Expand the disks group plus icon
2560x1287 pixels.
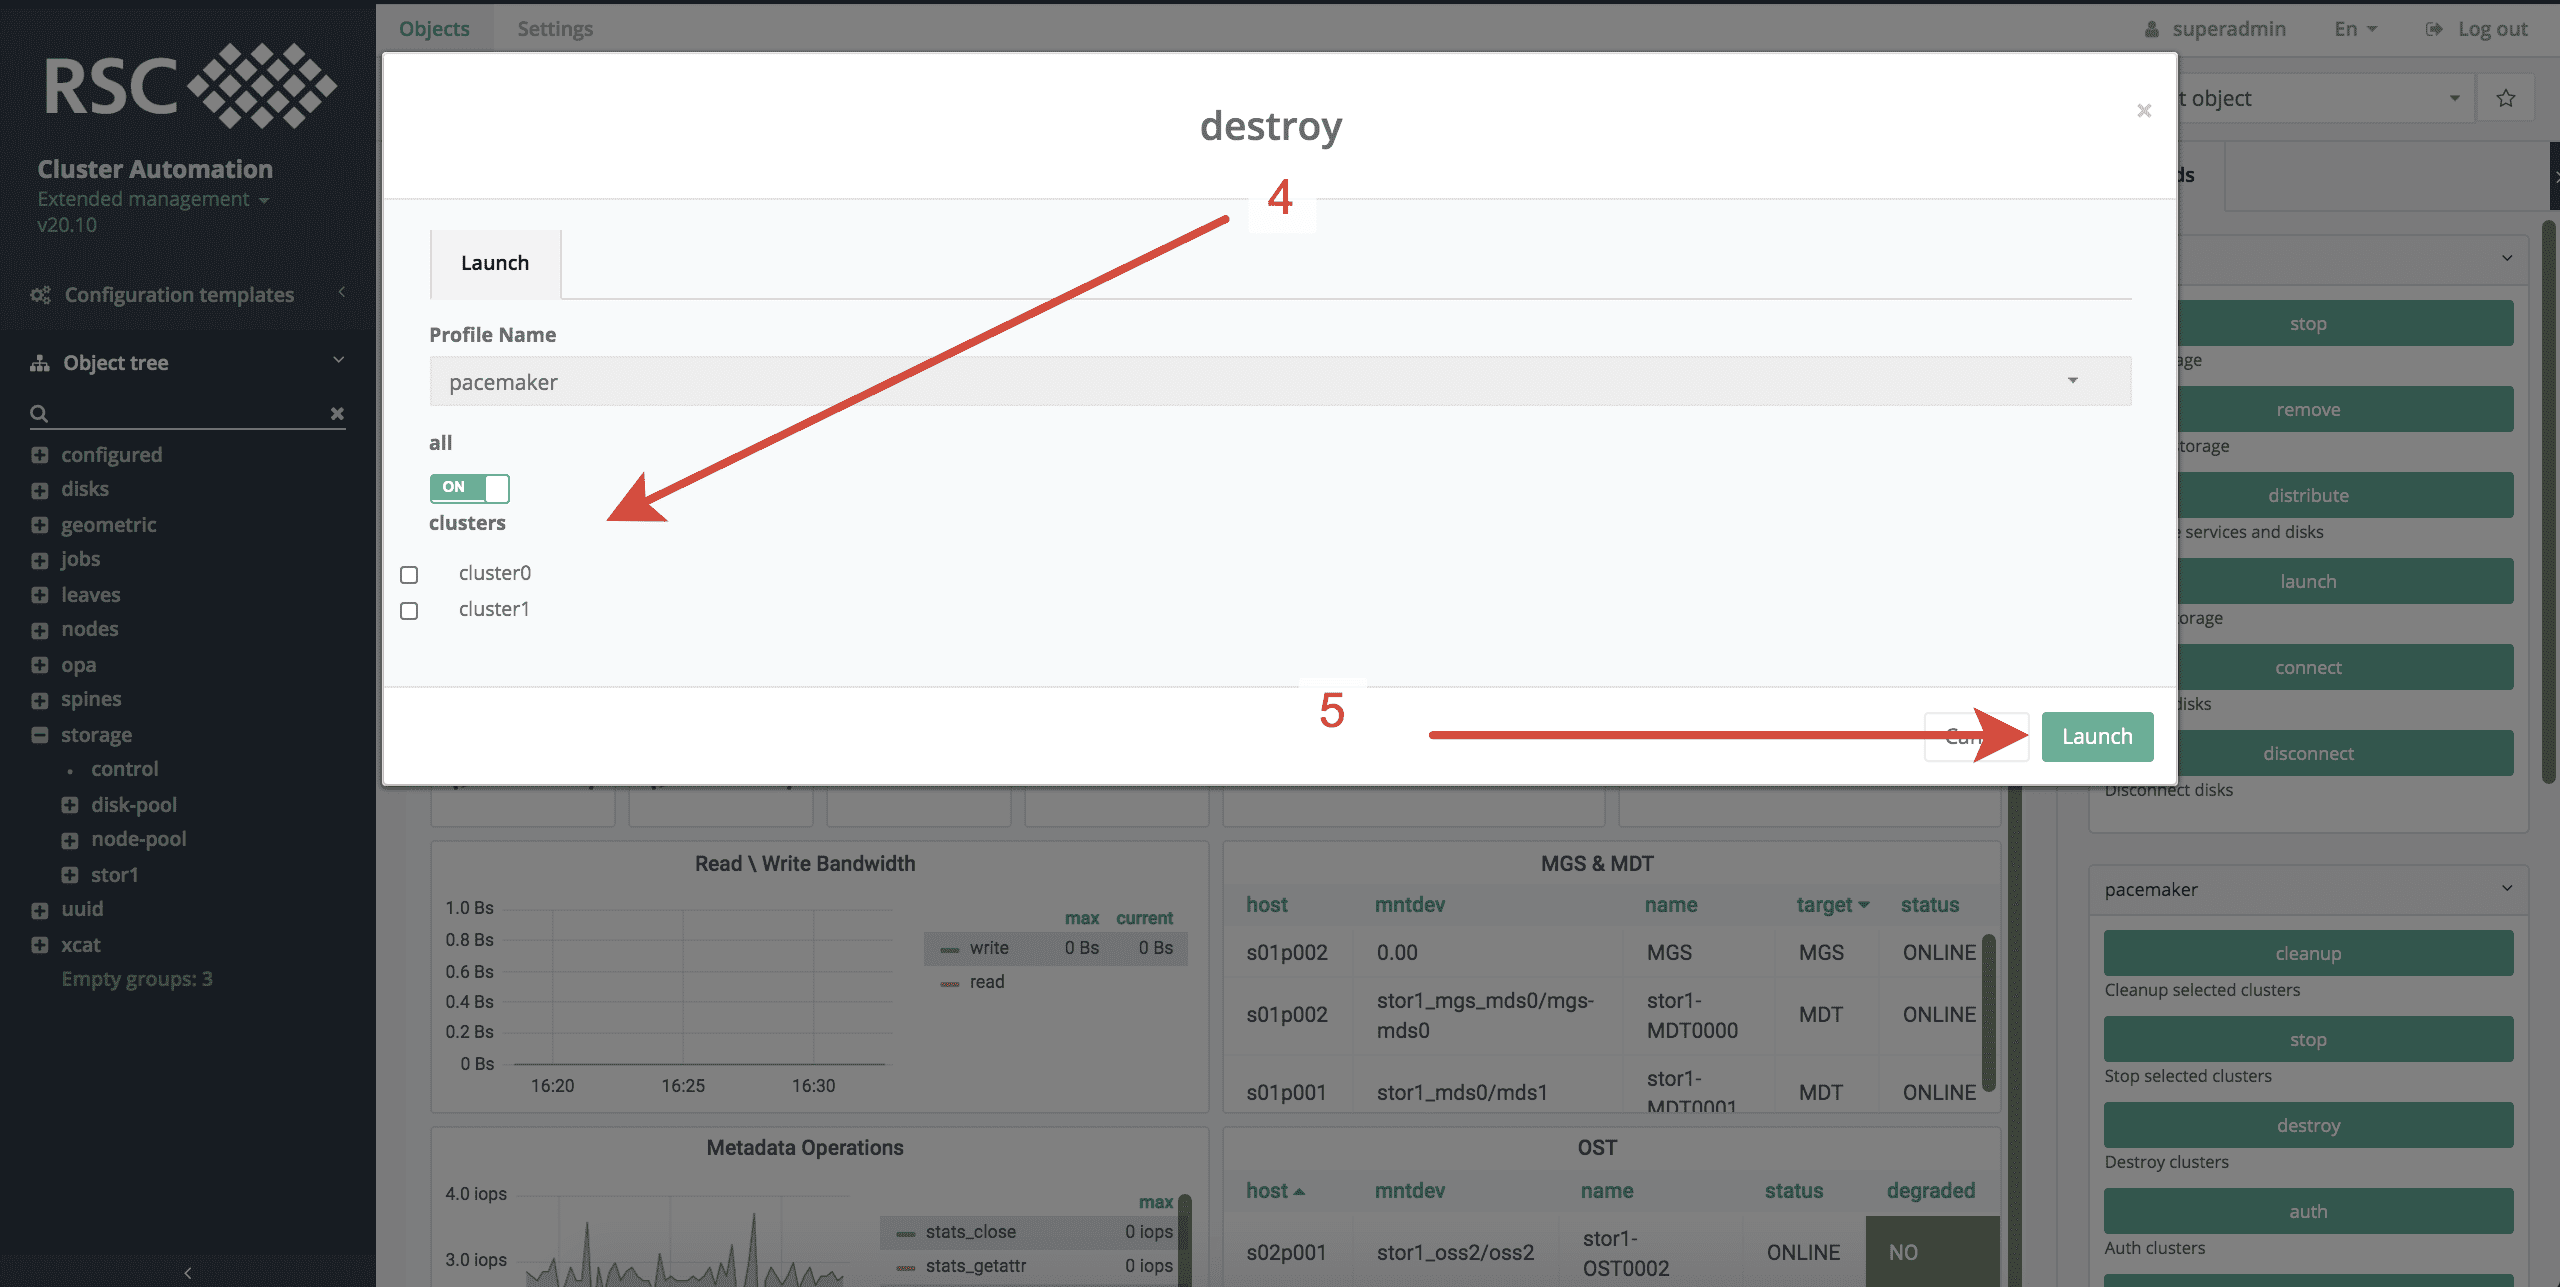[40, 490]
